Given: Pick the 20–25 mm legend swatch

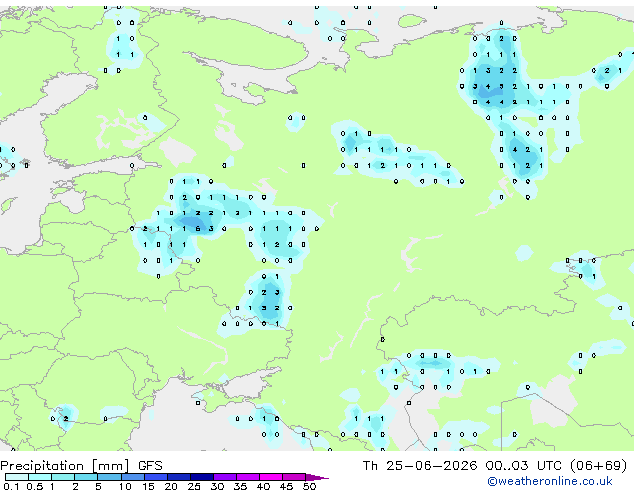Looking at the screenshot, I should click(178, 477).
